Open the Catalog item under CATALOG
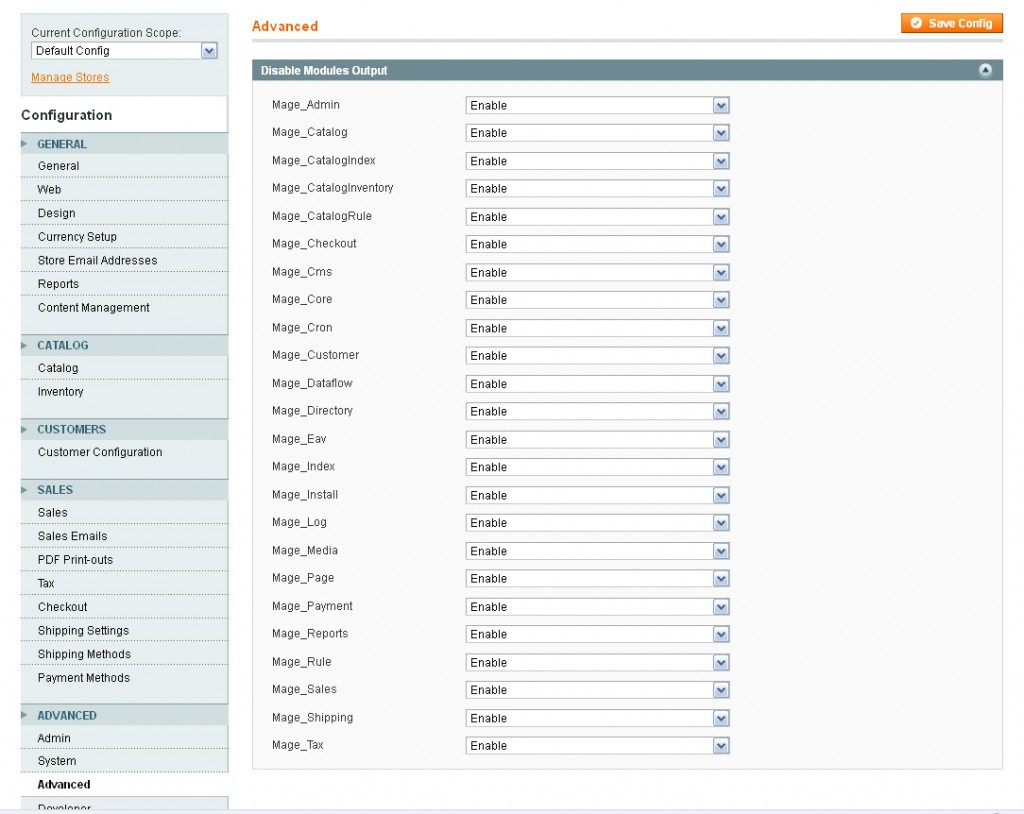 pos(124,368)
